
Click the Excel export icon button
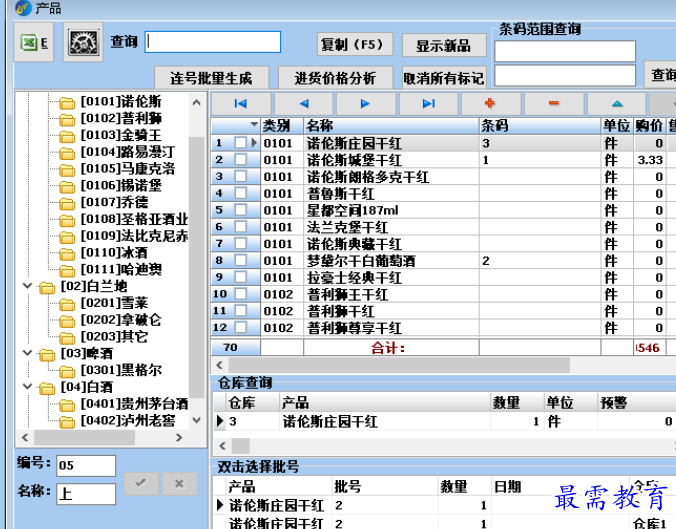34,42
